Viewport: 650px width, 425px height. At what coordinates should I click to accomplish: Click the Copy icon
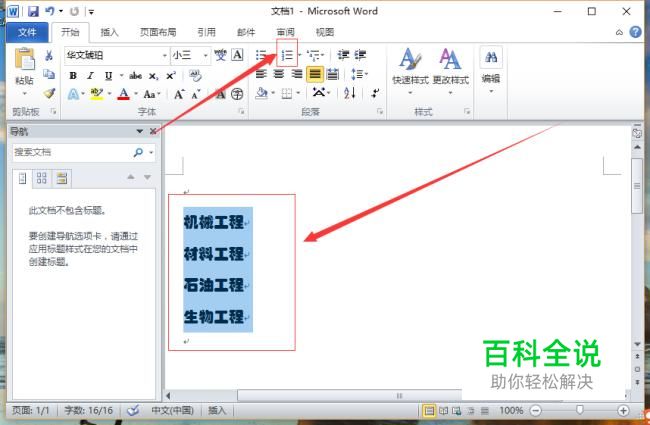tap(49, 74)
